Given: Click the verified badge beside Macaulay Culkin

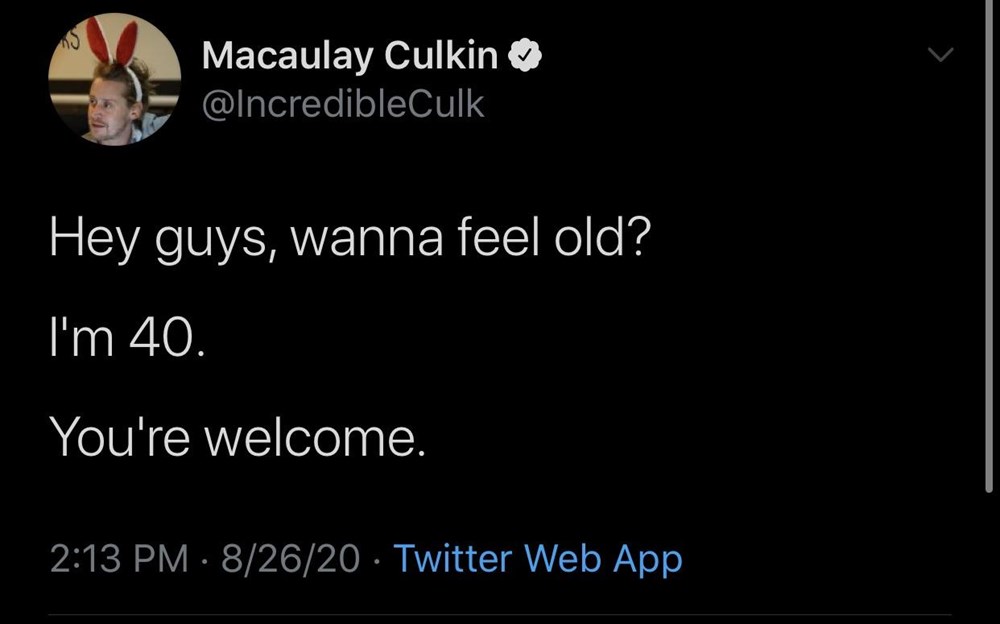Looking at the screenshot, I should coord(527,57).
